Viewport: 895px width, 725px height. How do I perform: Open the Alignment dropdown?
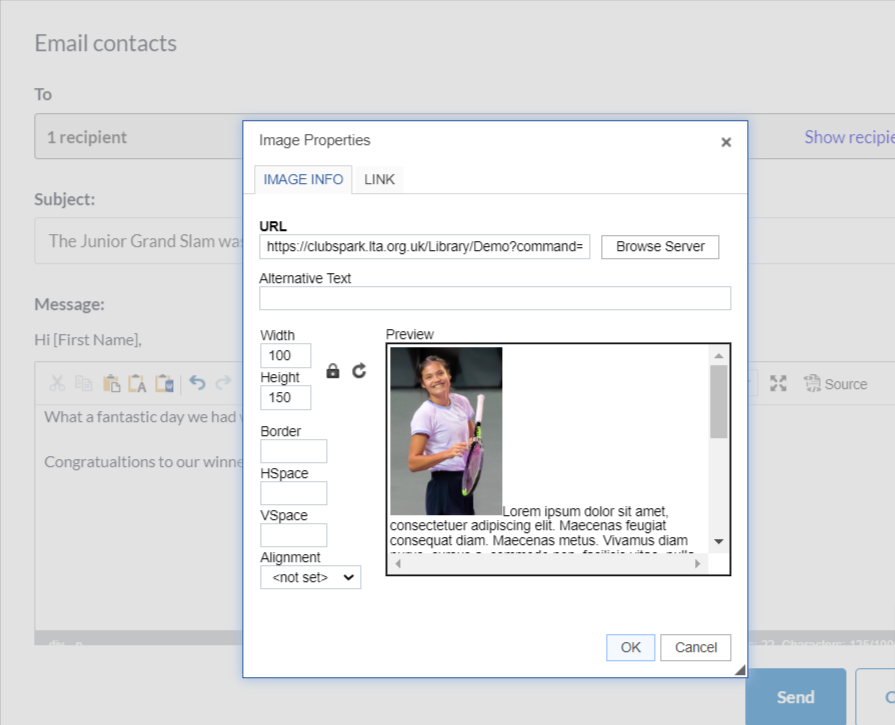pos(311,577)
